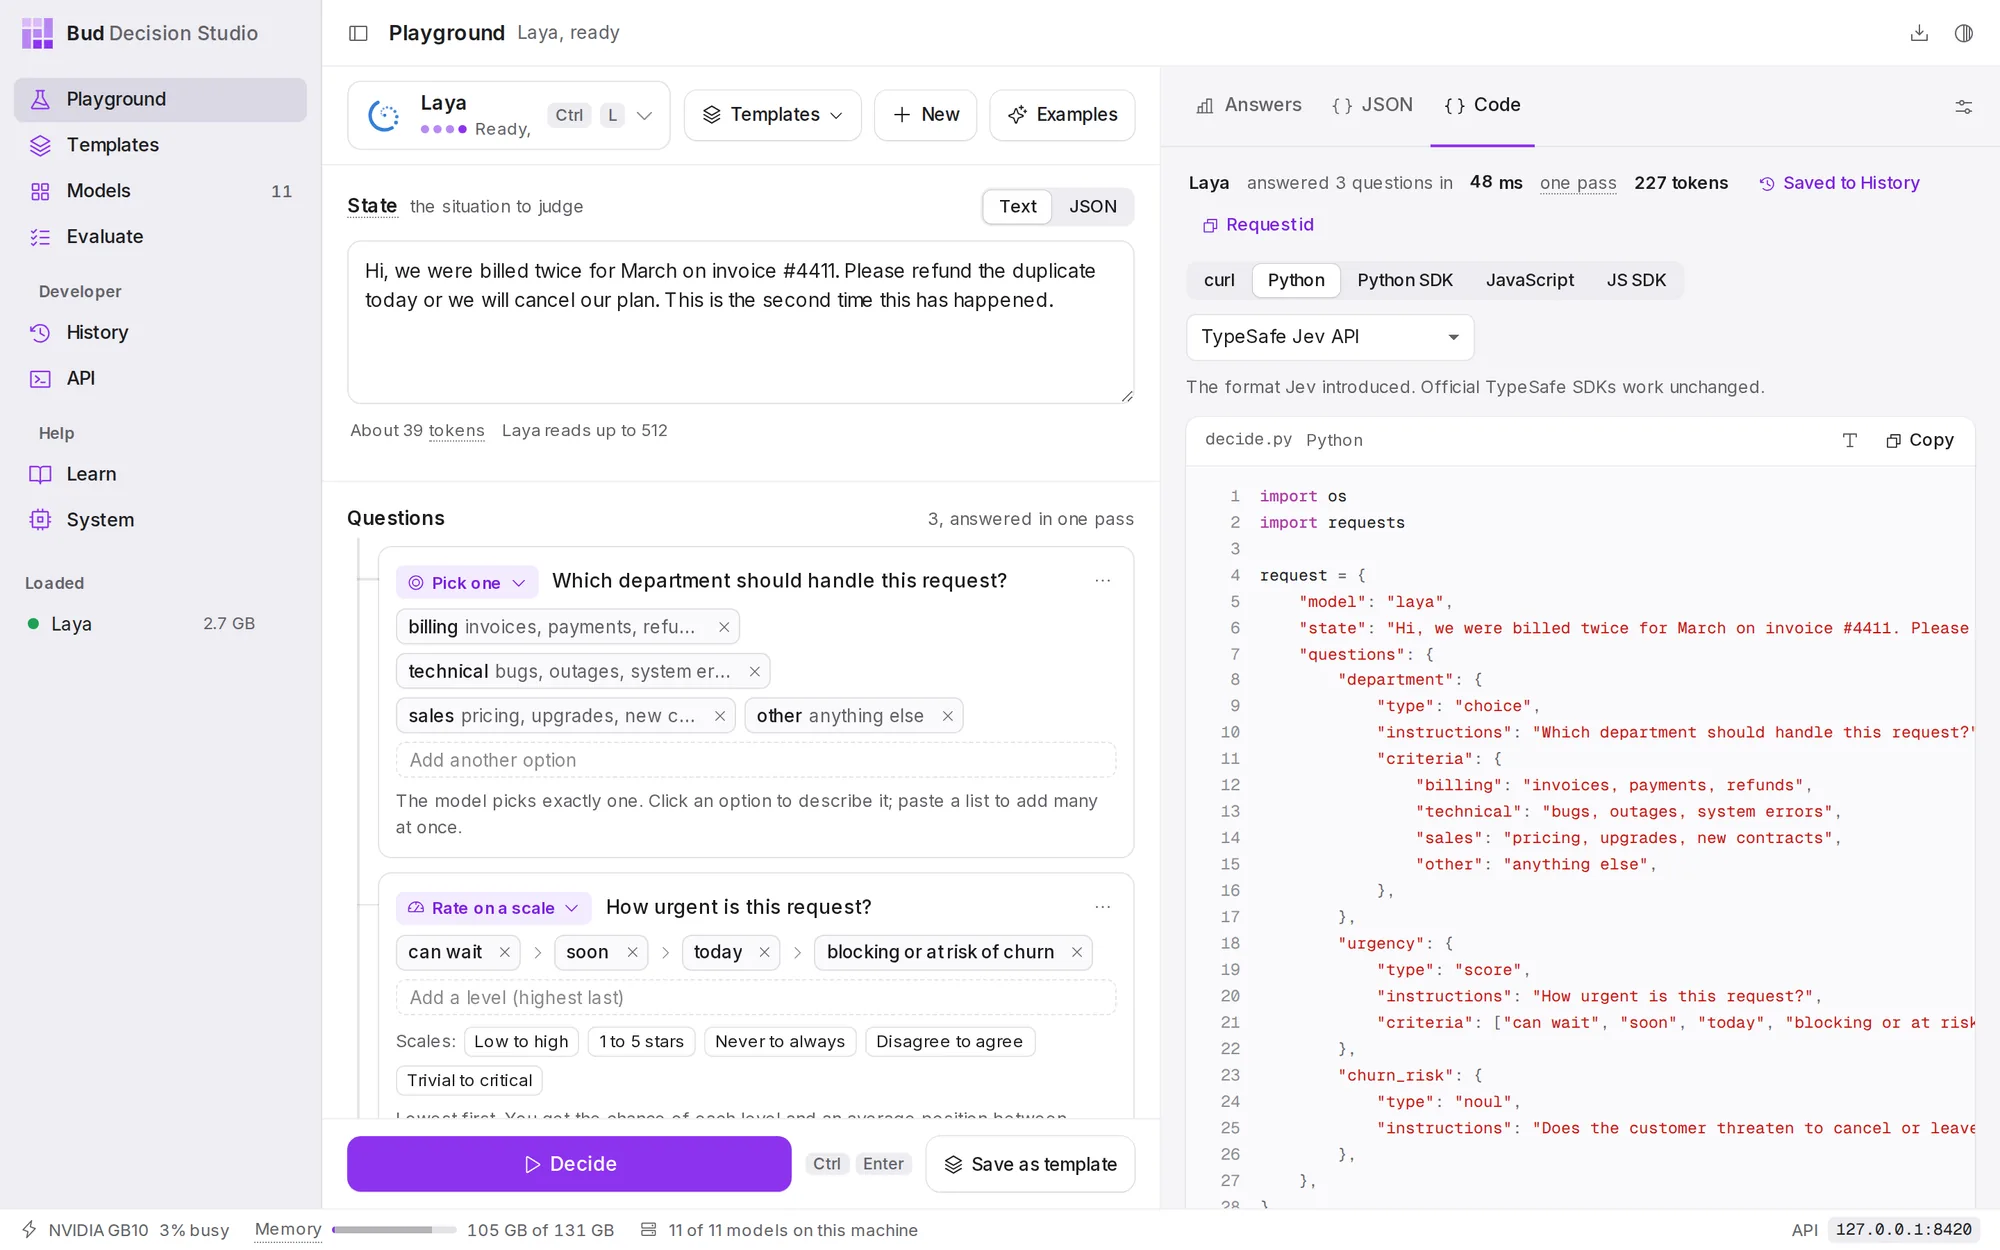Open History in the sidebar
2000x1250 pixels.
160,333
